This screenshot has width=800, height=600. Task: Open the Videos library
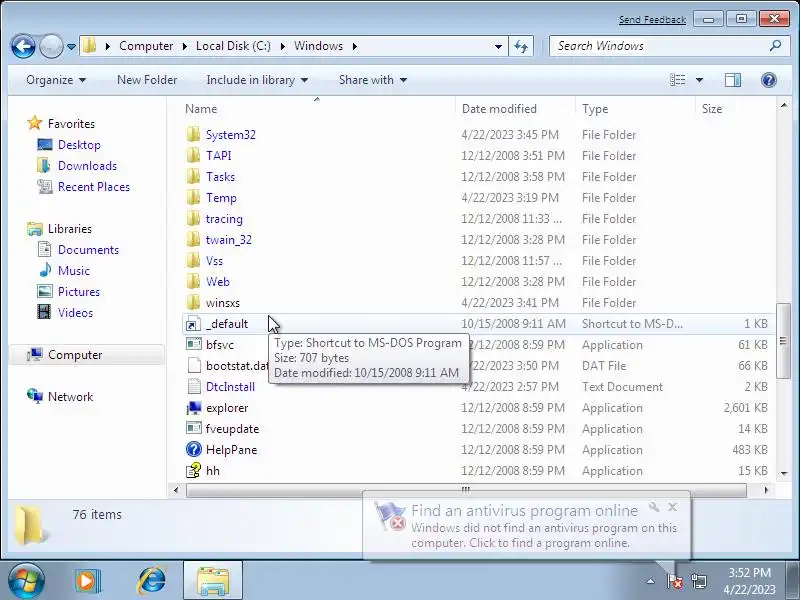pos(76,313)
